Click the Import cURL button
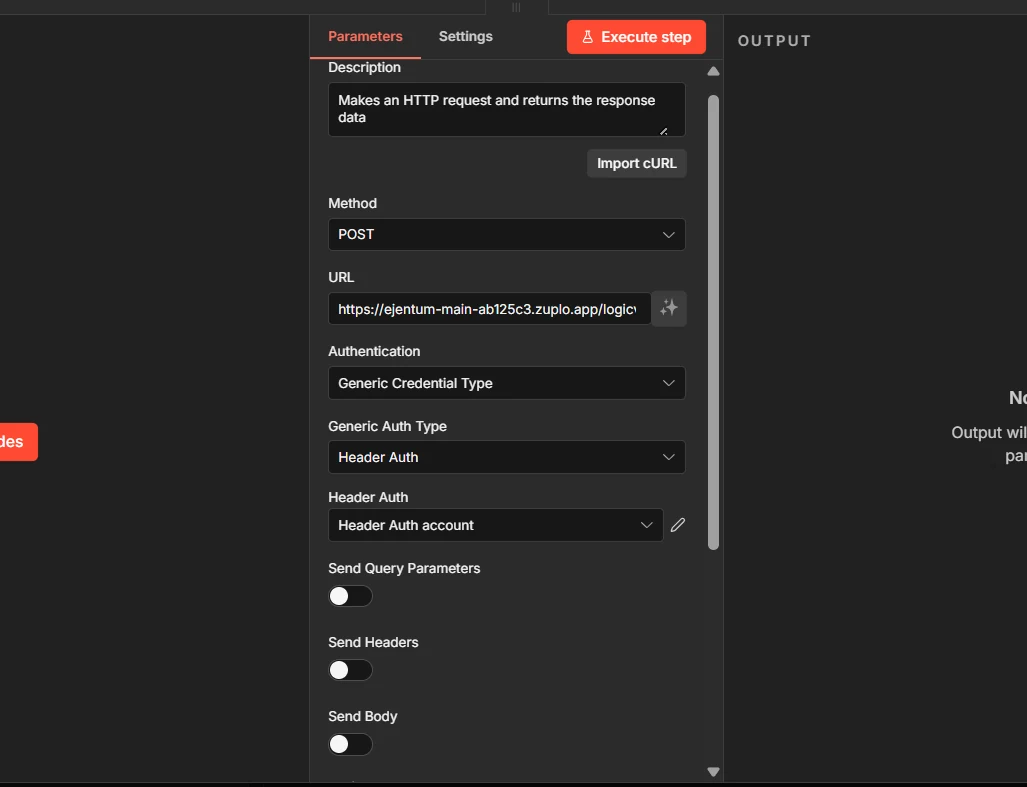The width and height of the screenshot is (1027, 787). pos(636,163)
